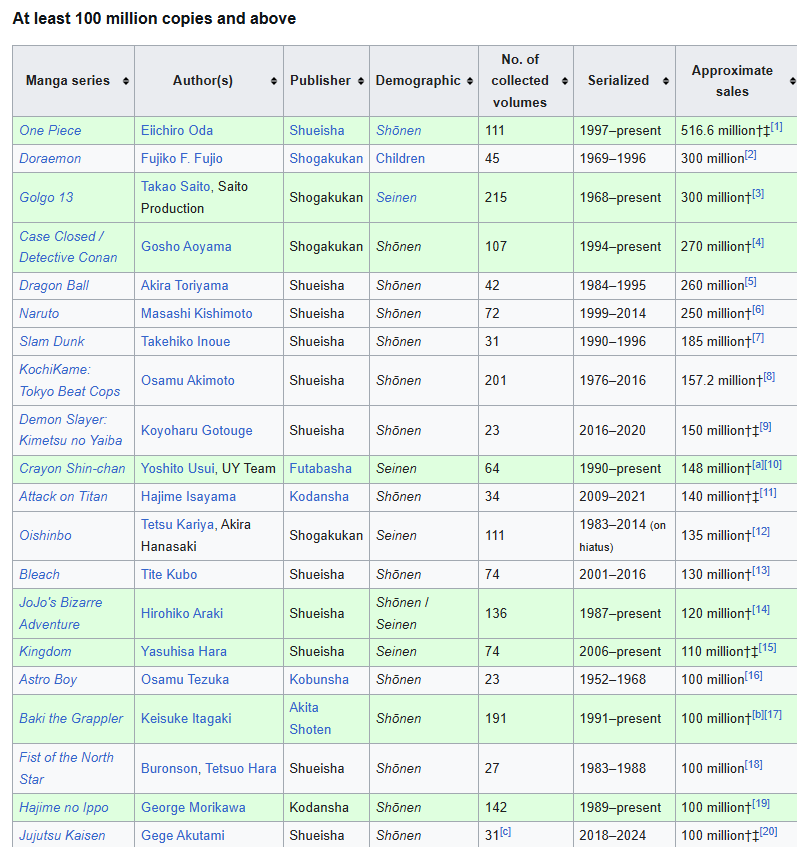Open the Doraemon article link
The width and height of the screenshot is (797, 847).
point(50,159)
